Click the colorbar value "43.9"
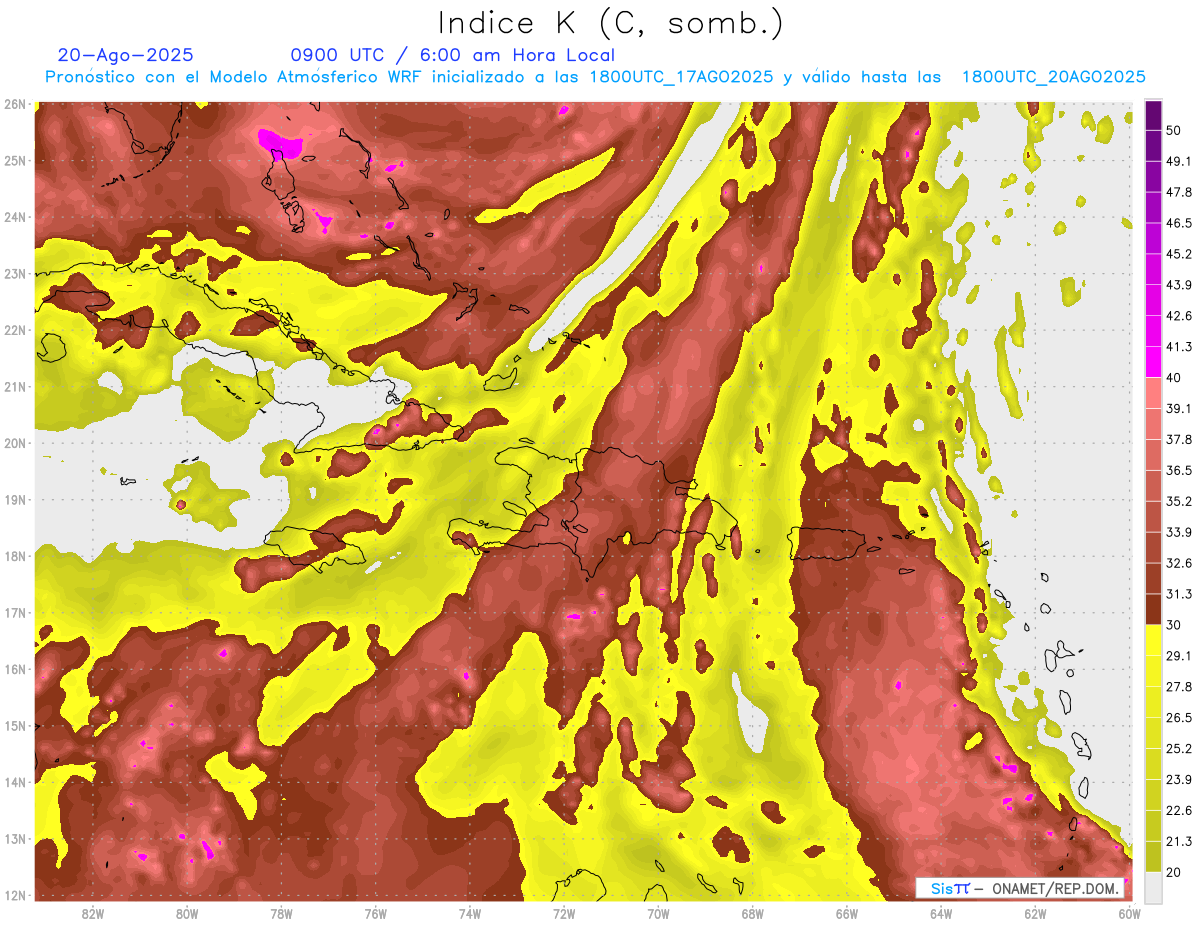The width and height of the screenshot is (1200, 927). click(x=1178, y=285)
